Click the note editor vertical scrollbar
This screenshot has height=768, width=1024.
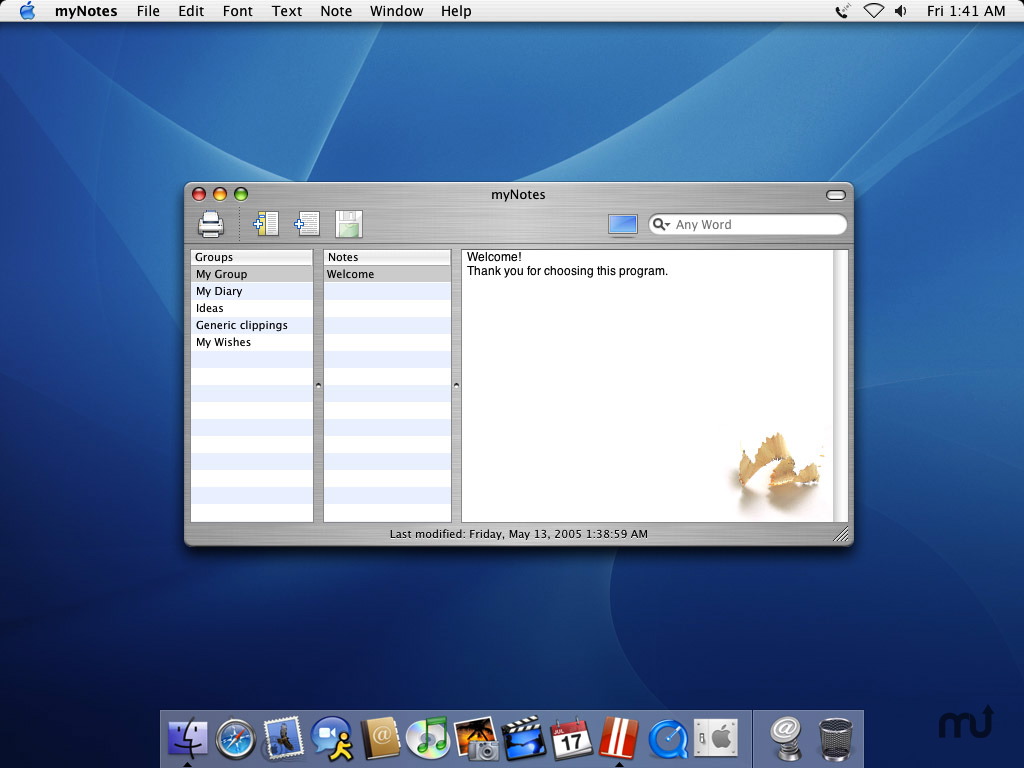(840, 385)
